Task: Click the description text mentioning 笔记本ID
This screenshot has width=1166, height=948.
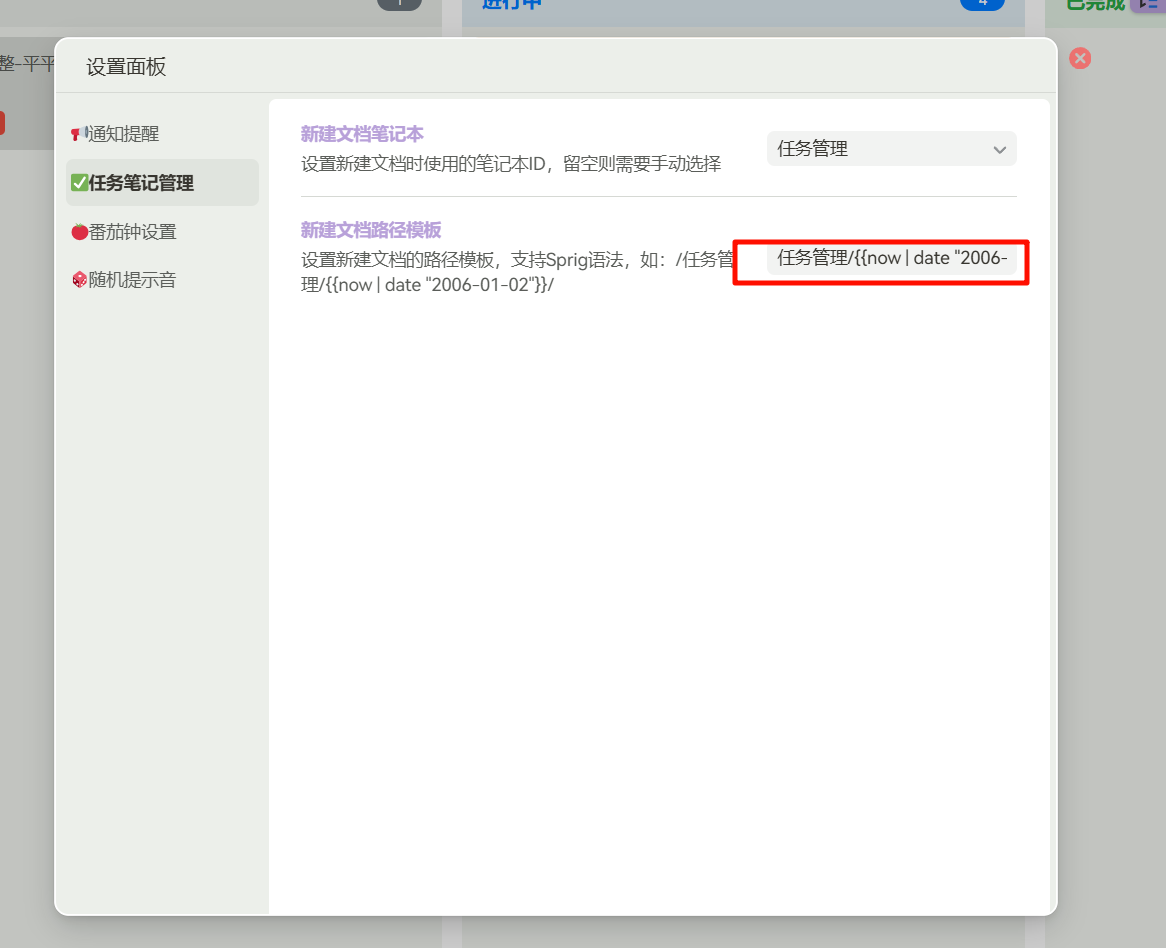Action: click(x=511, y=164)
